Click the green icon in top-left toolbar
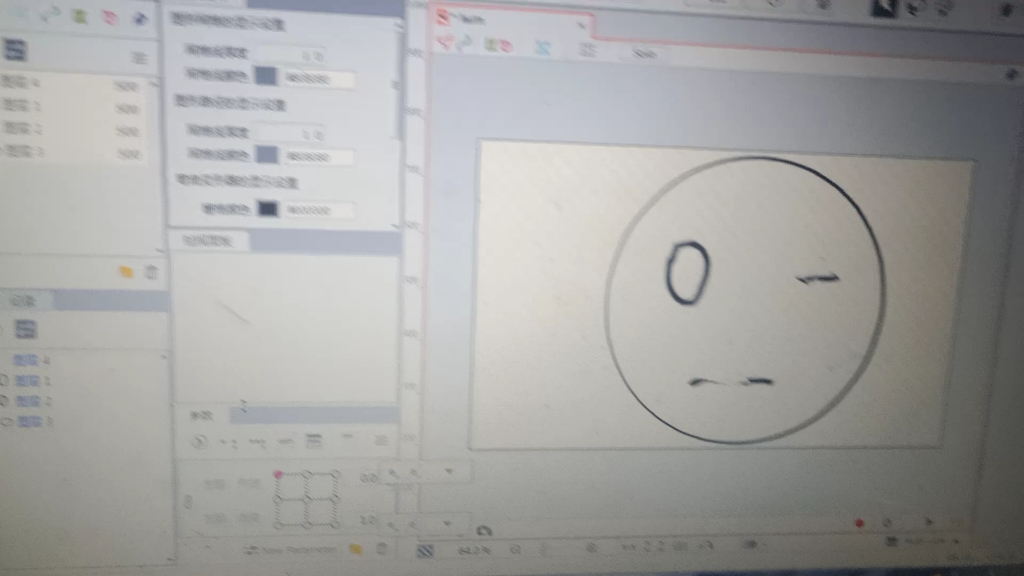Viewport: 1024px width, 576px height. click(80, 17)
